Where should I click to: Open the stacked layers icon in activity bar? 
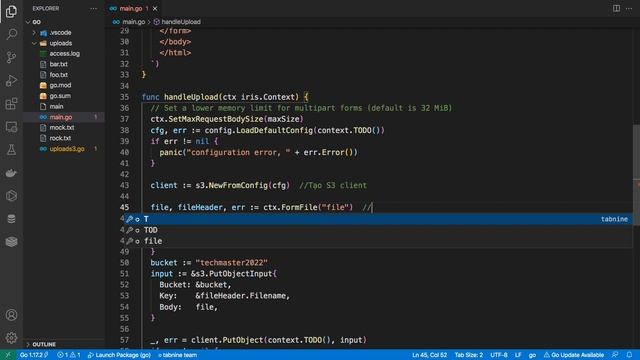point(11,242)
